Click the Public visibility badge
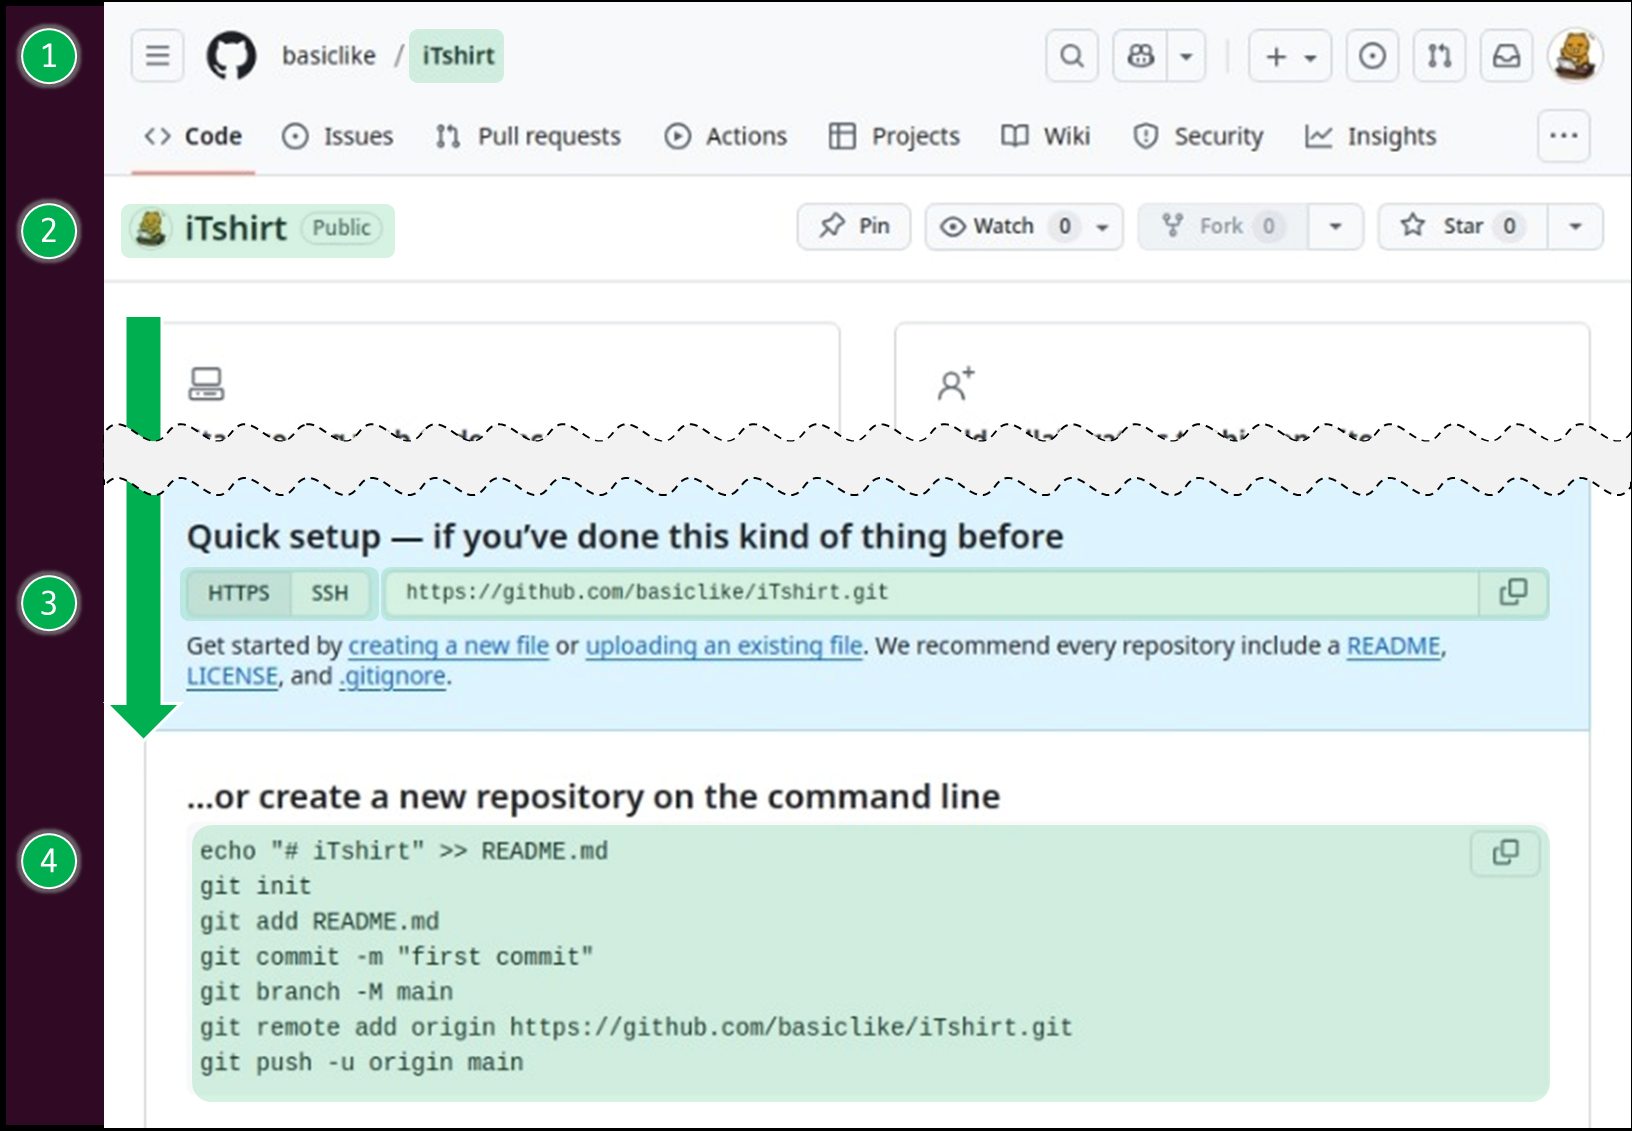The width and height of the screenshot is (1632, 1131). [x=341, y=228]
